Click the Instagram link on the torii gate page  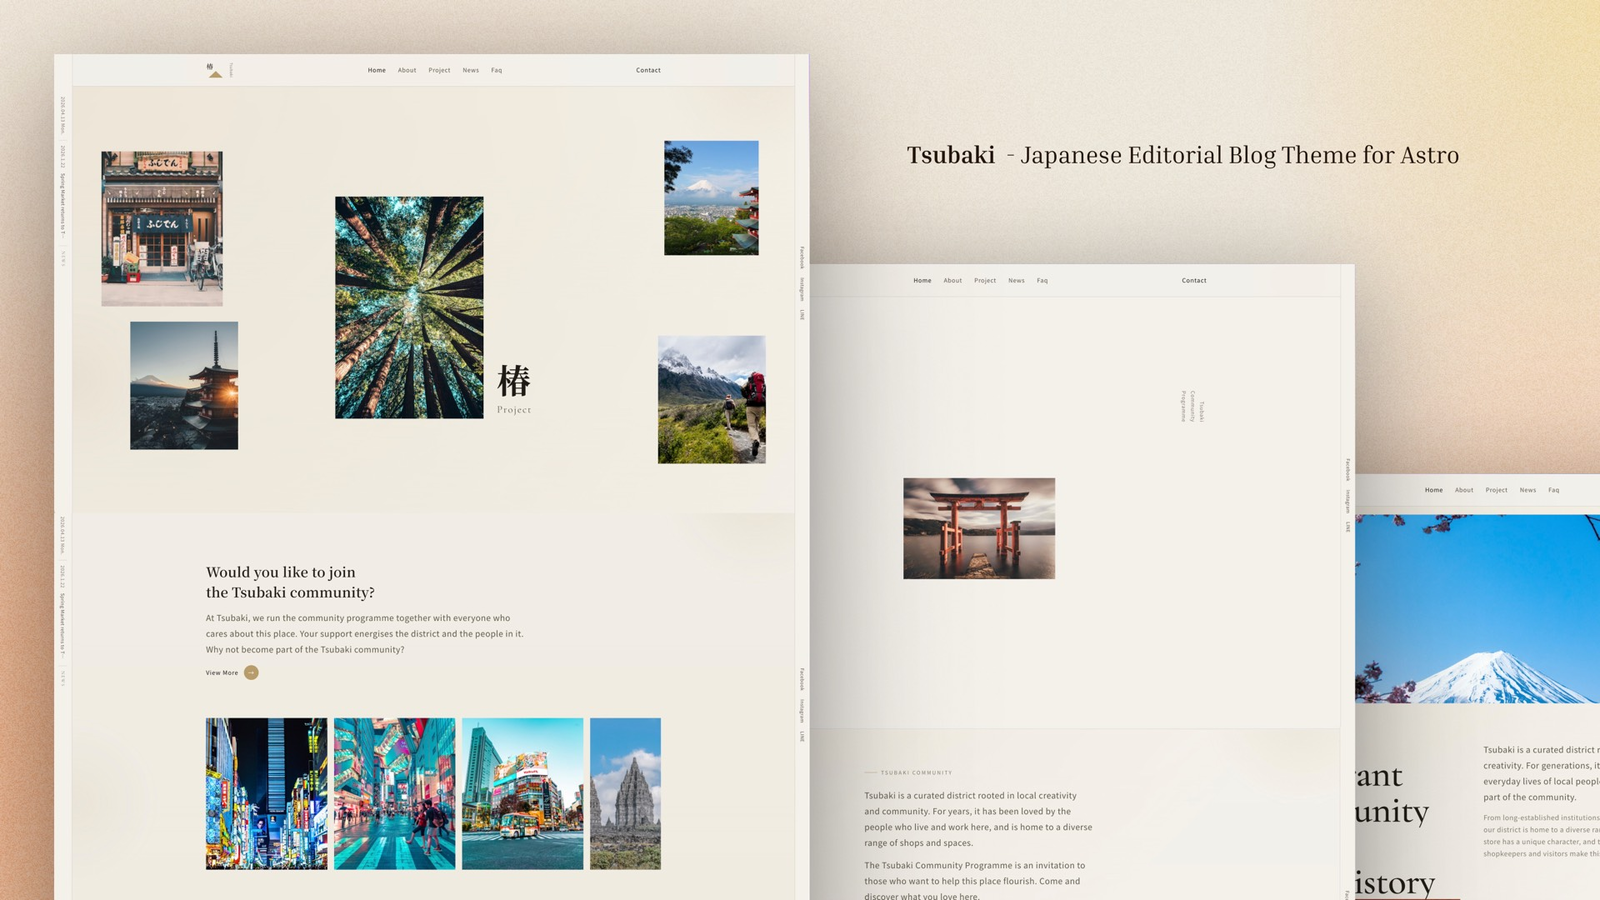click(x=1348, y=502)
